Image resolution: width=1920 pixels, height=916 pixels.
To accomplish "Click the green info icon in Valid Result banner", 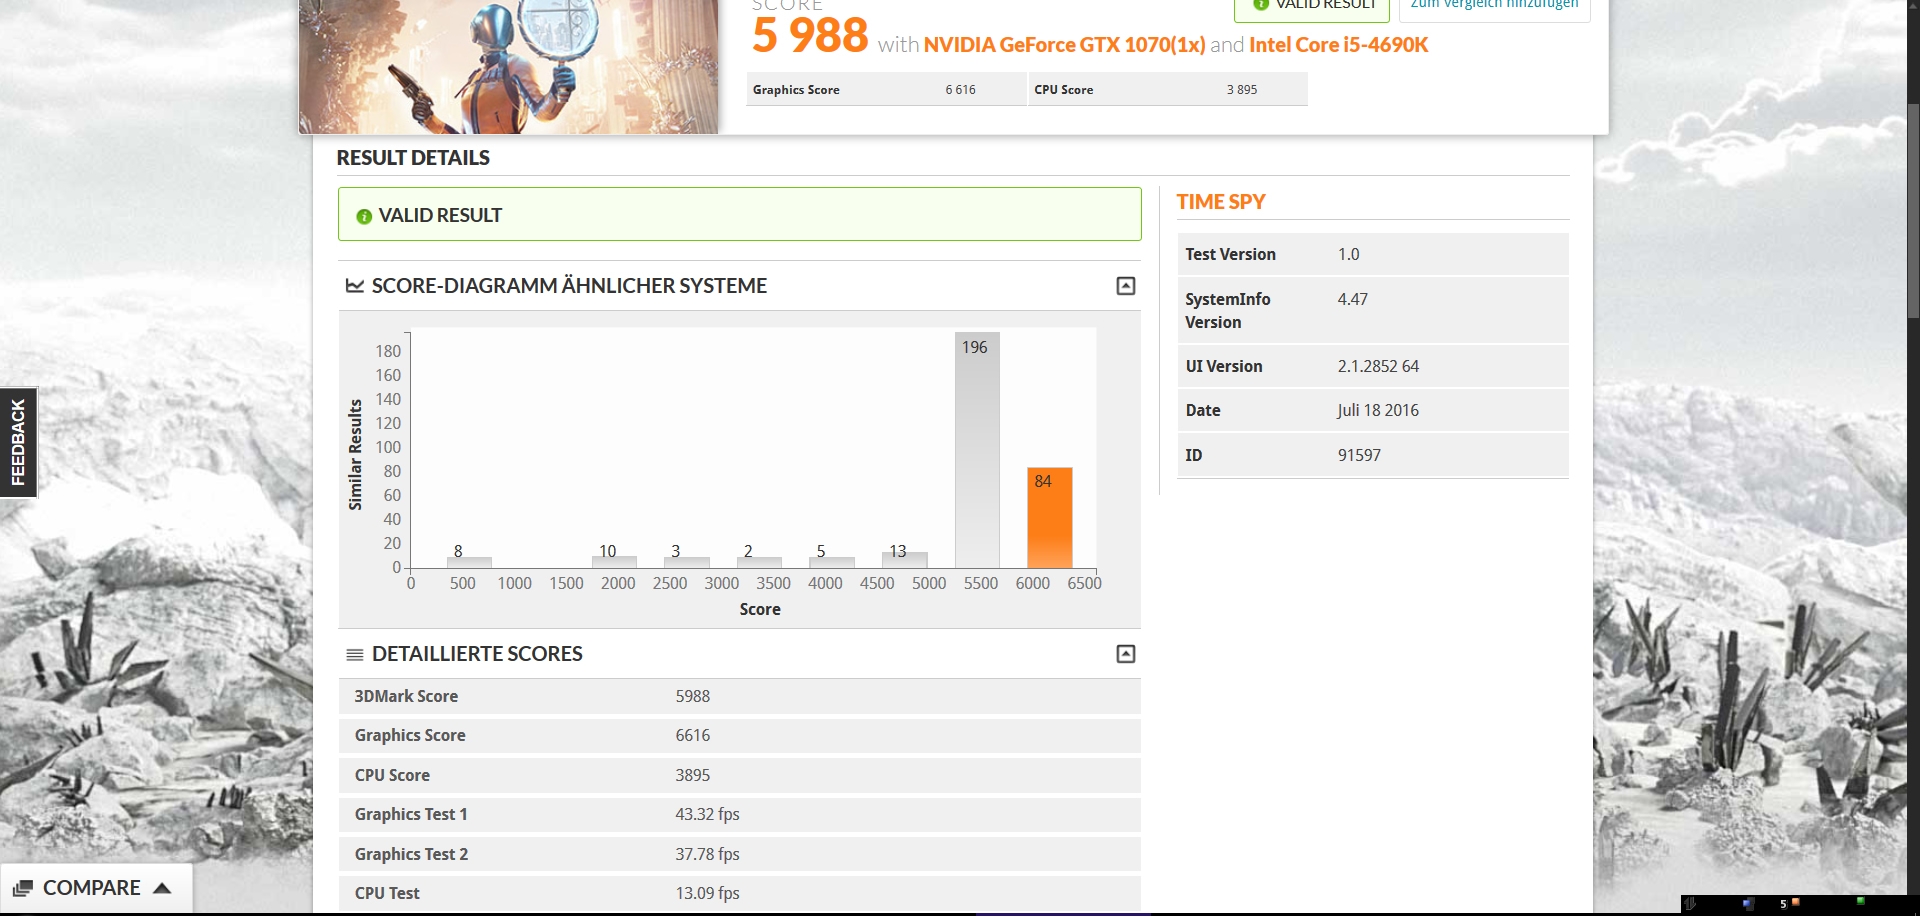I will pyautogui.click(x=364, y=216).
